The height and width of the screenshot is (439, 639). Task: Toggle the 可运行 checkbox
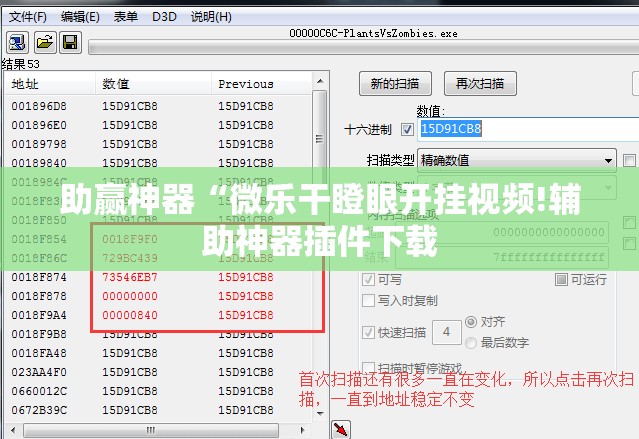561,279
